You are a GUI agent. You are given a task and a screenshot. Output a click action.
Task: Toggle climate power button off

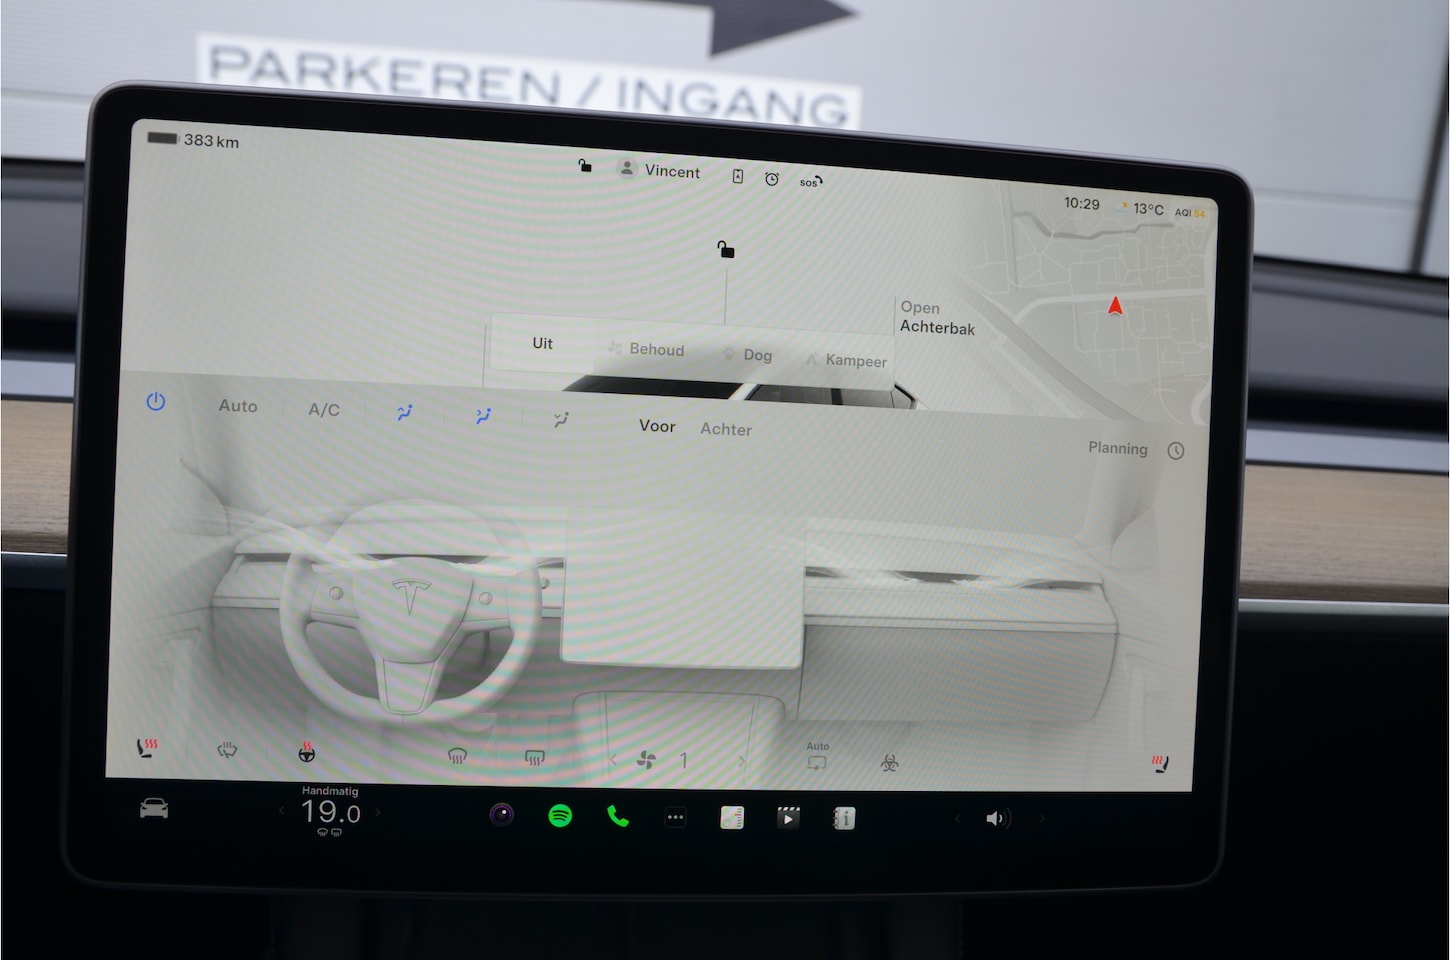pos(156,402)
